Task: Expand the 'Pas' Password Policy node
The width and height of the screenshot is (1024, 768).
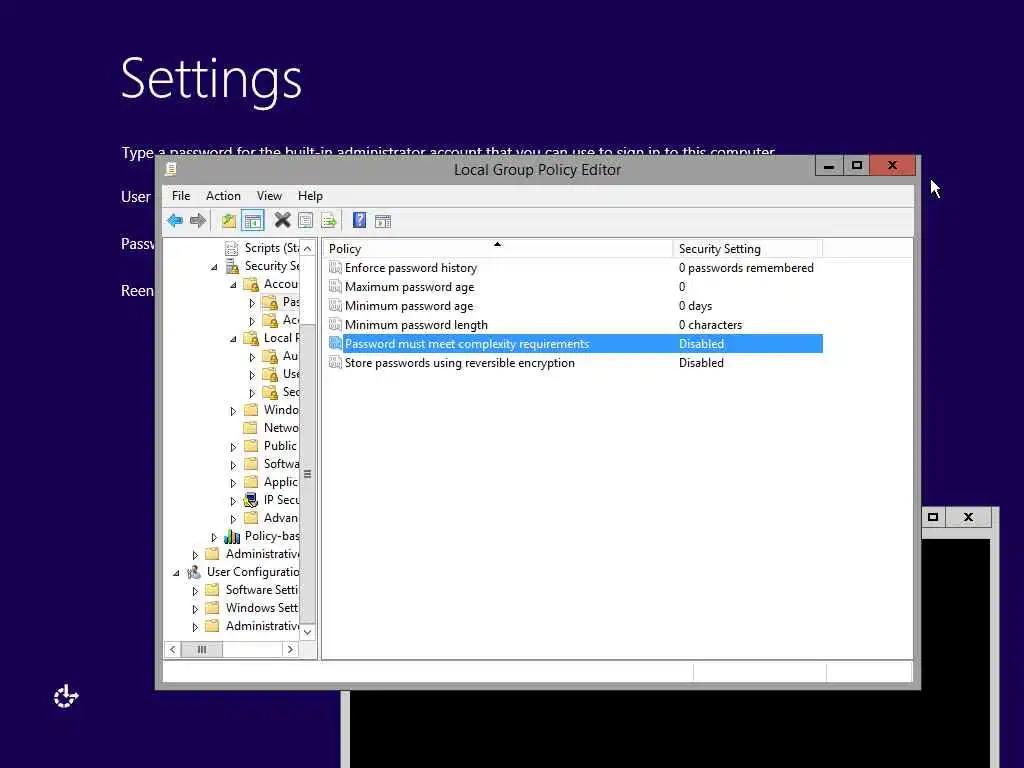Action: click(x=252, y=303)
